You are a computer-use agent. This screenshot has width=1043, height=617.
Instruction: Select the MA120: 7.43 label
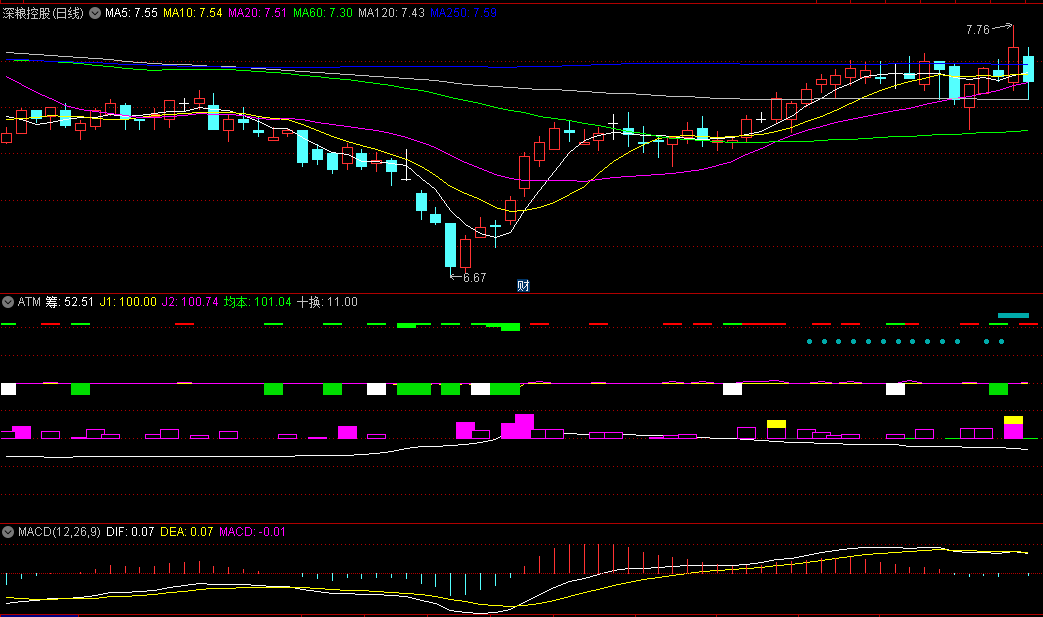pos(391,13)
